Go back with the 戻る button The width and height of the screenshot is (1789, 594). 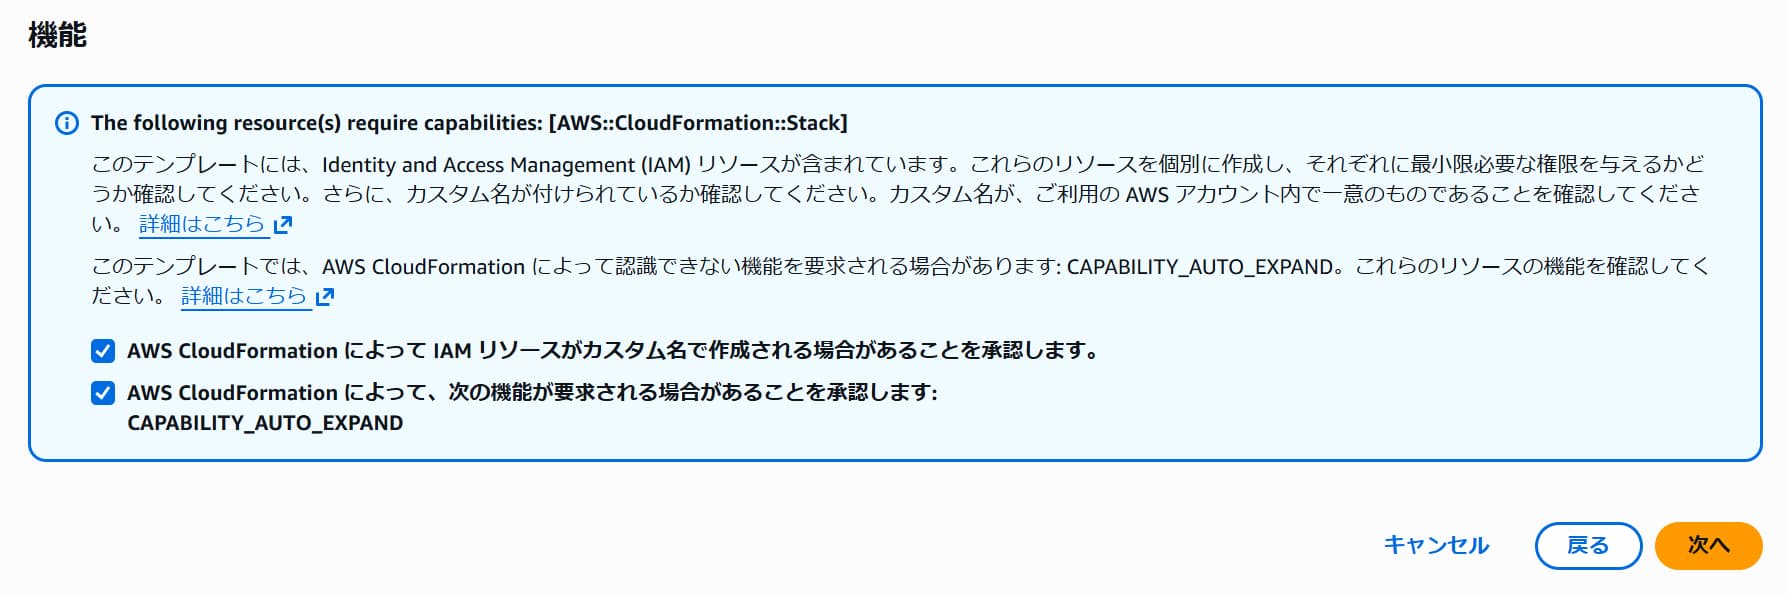(1587, 545)
